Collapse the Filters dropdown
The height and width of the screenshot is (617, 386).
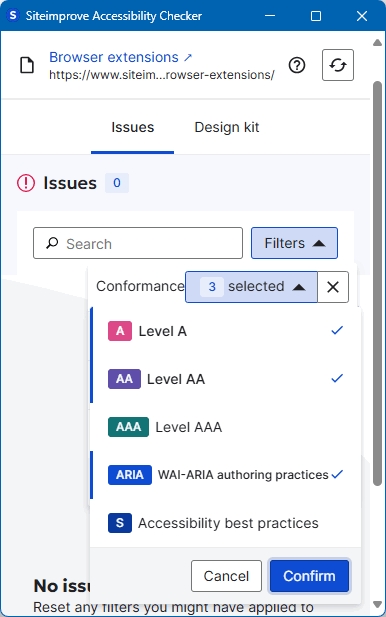(x=294, y=243)
